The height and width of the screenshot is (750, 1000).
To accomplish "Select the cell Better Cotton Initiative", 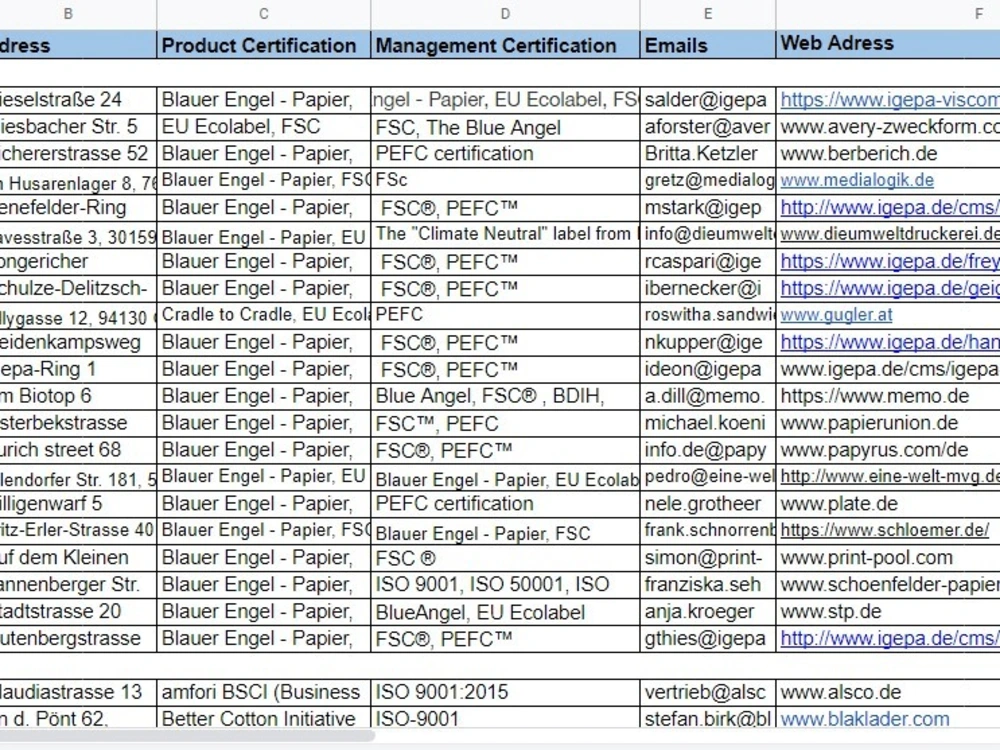I will click(263, 719).
